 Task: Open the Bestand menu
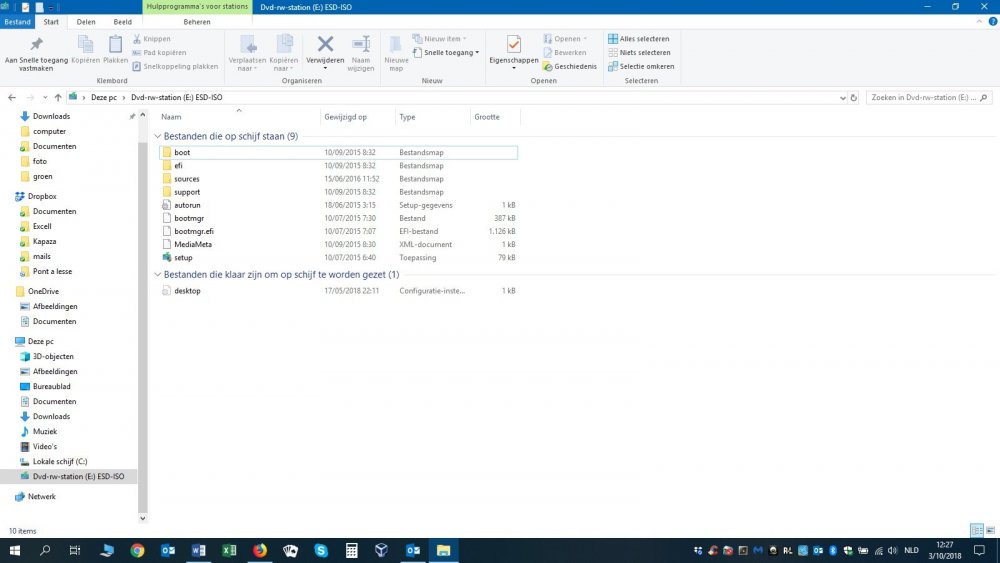[x=18, y=20]
